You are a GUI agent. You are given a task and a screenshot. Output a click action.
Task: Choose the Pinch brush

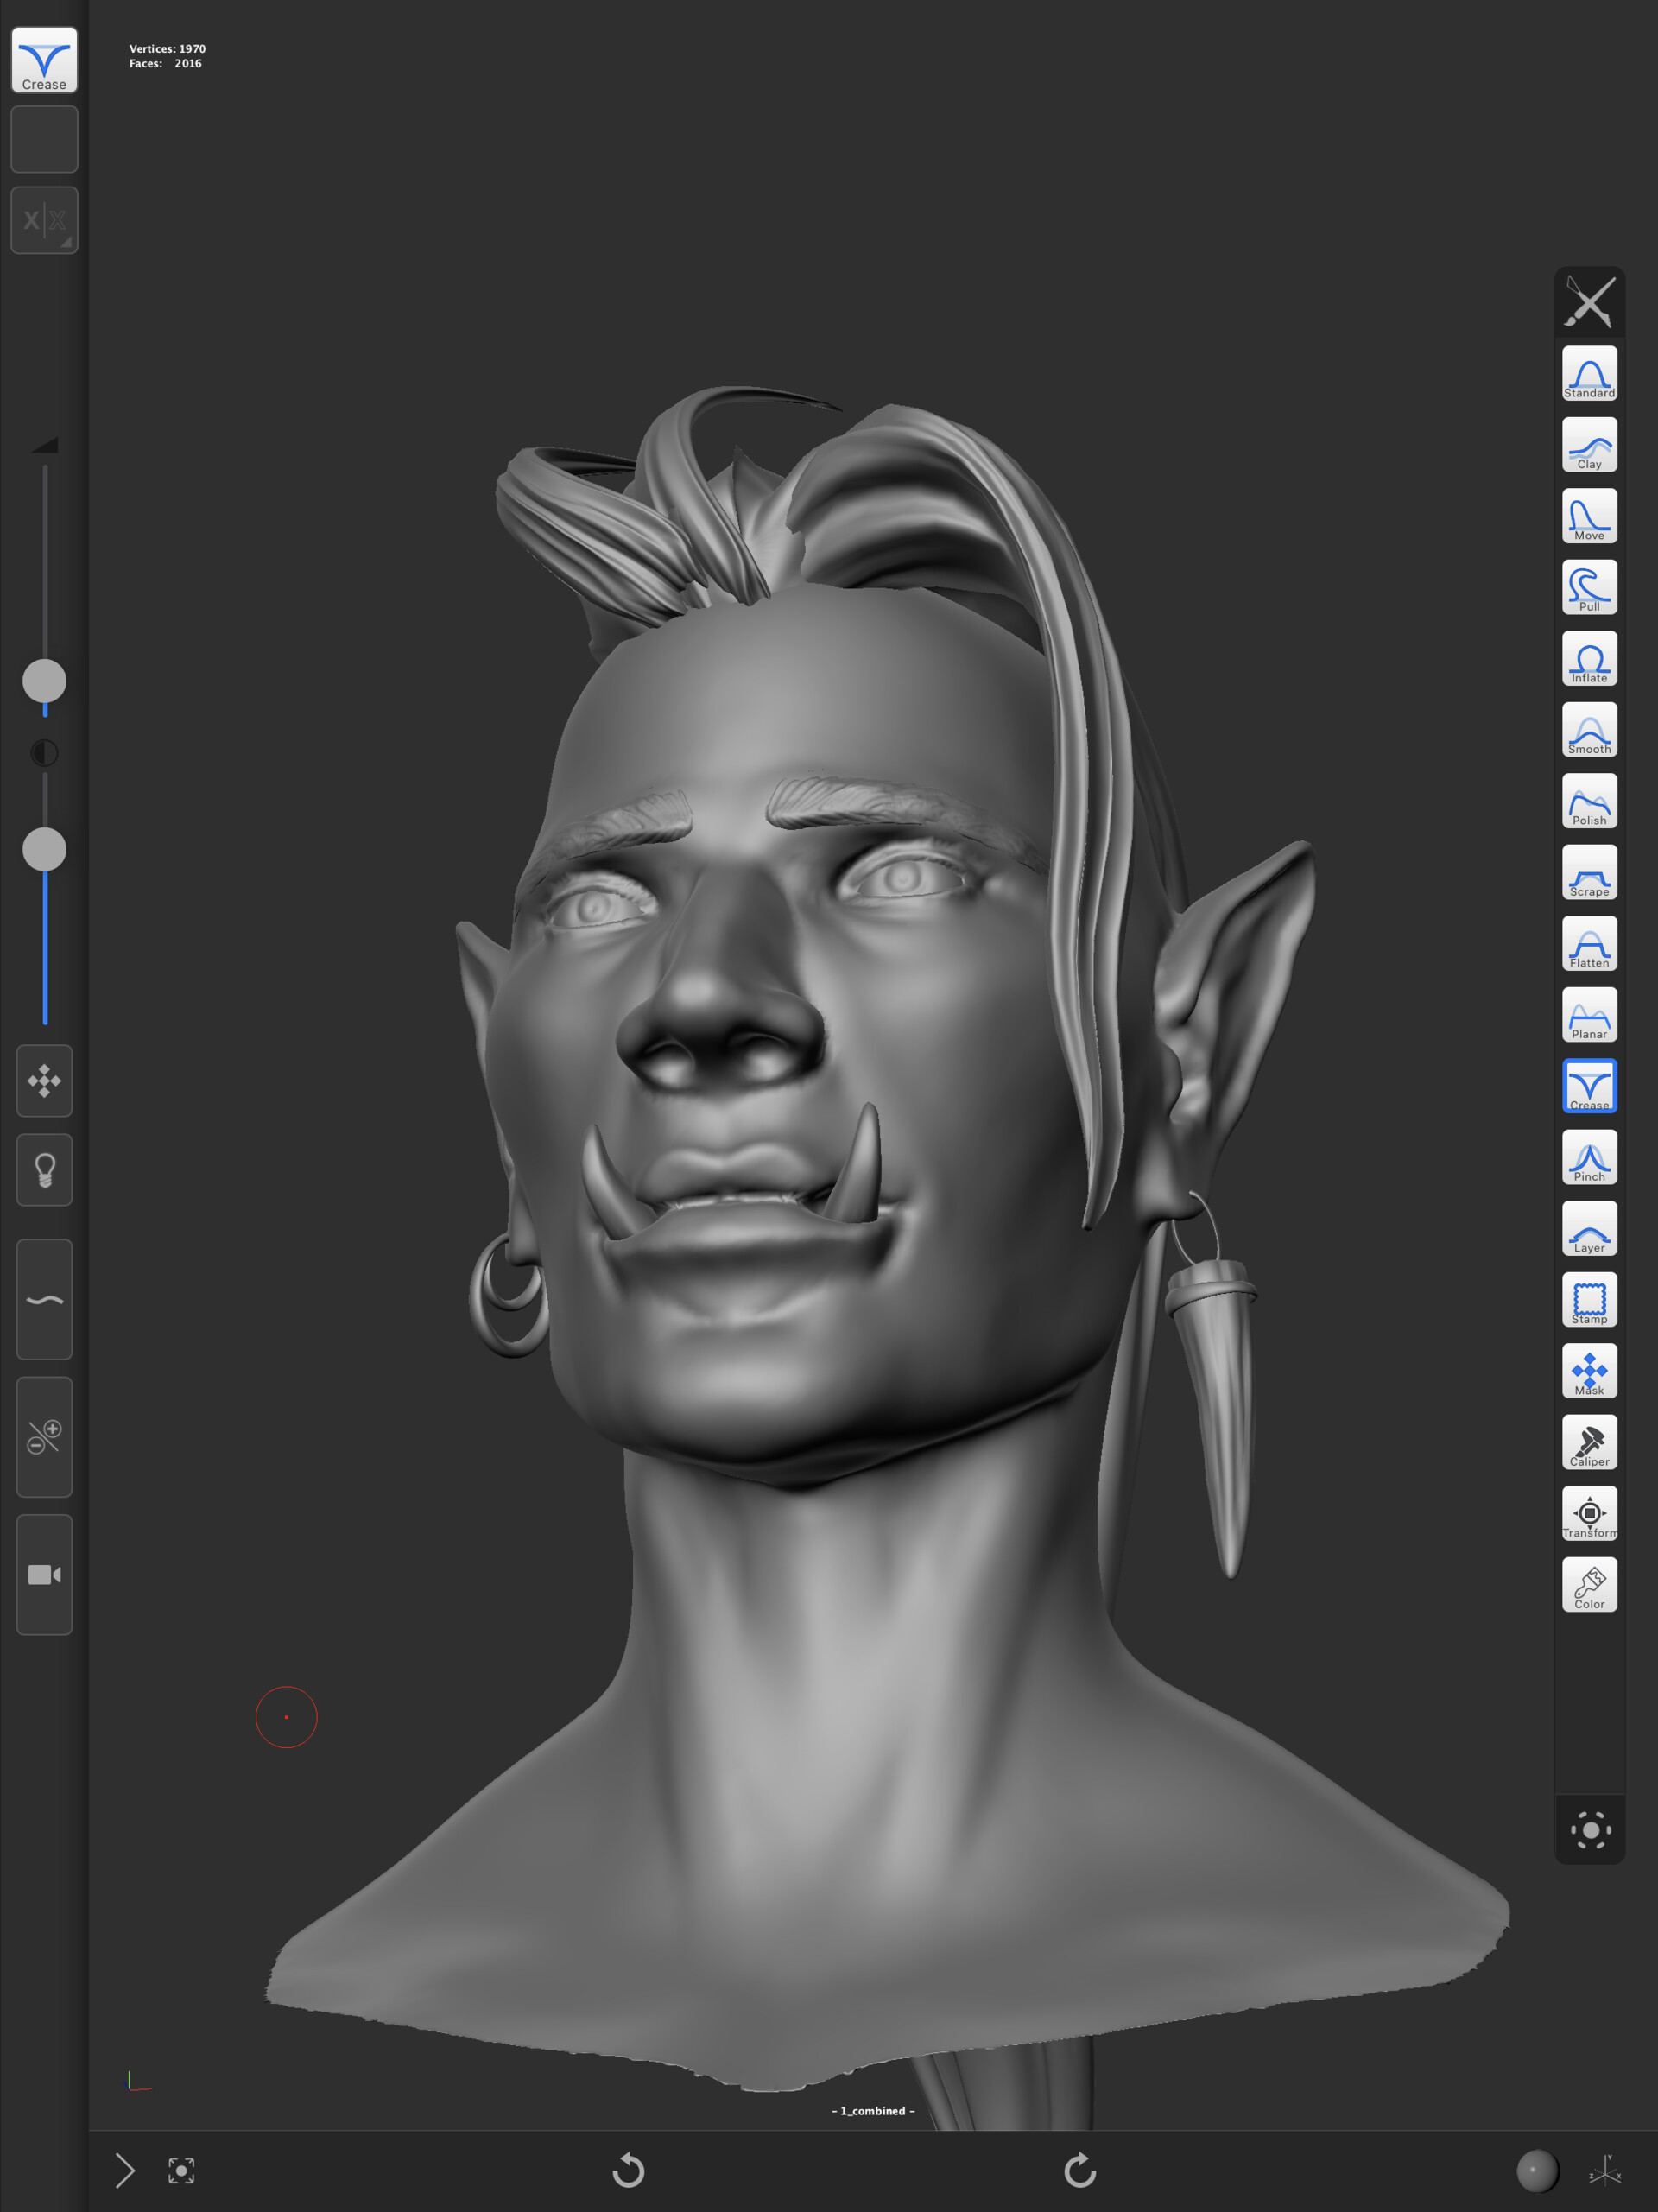coord(1589,1158)
